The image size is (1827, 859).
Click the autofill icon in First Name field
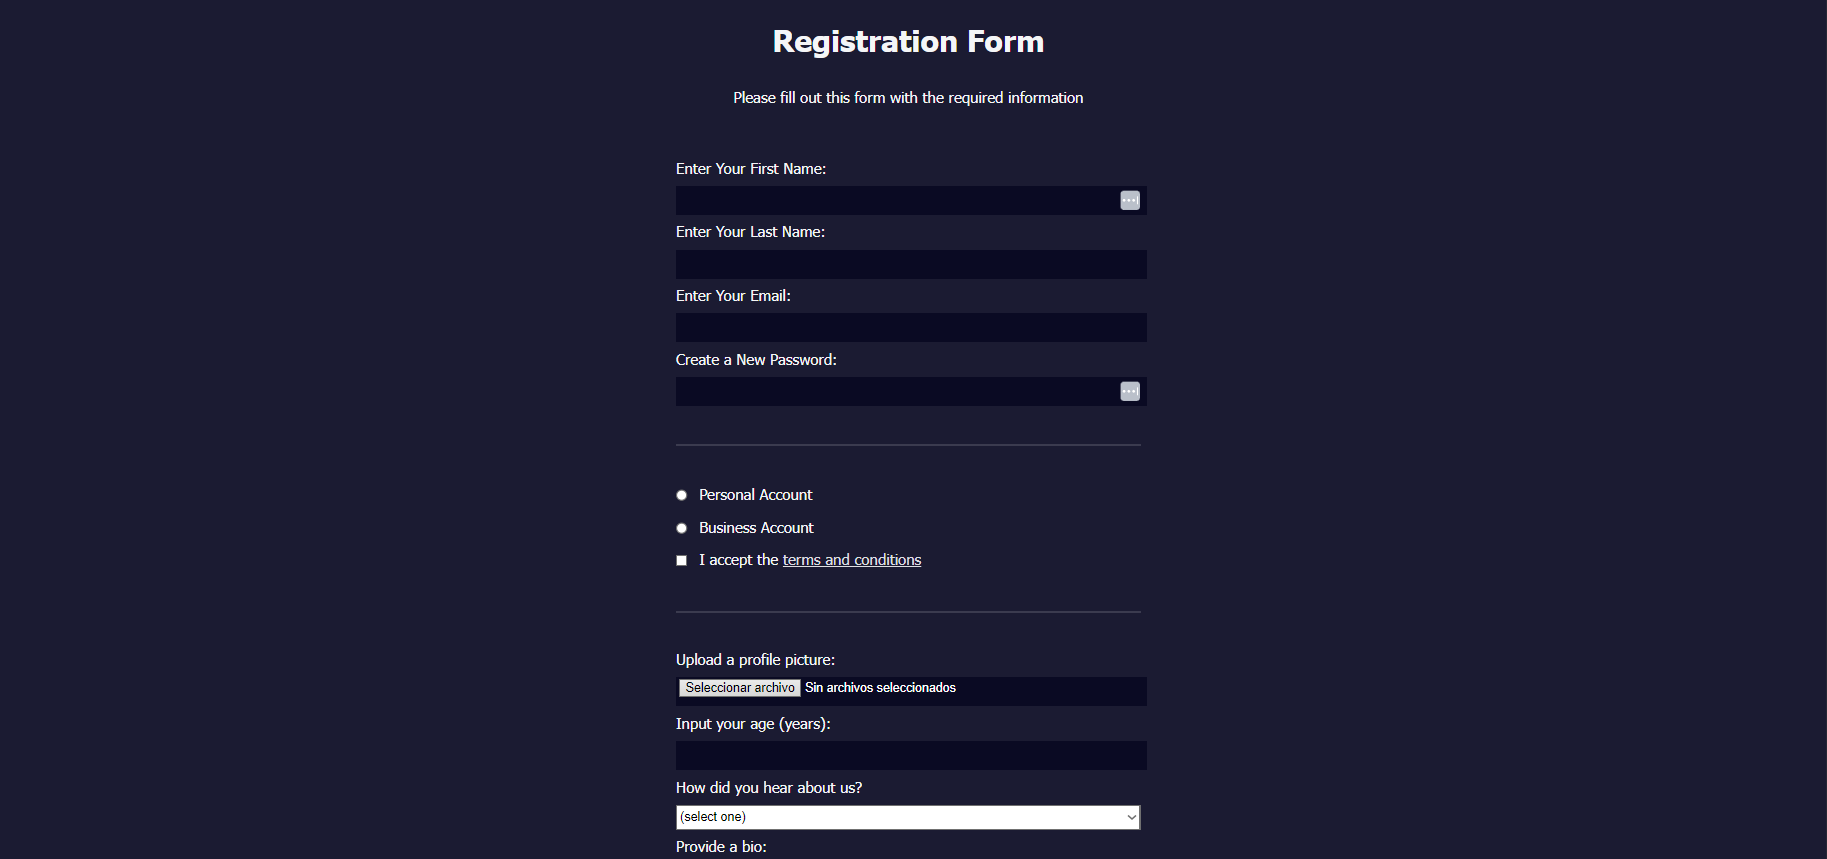pyautogui.click(x=1129, y=200)
